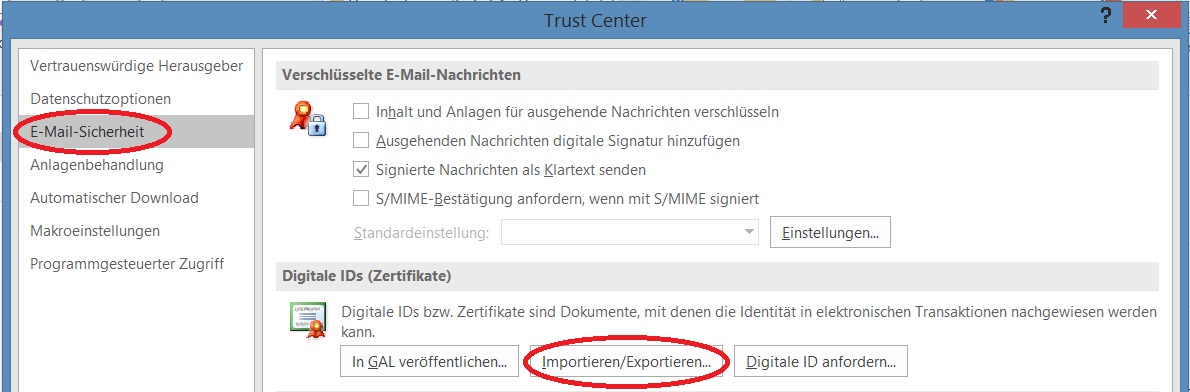The image size is (1190, 392).
Task: Click the encrypted mail ribbon-and-lock icon
Action: (308, 119)
